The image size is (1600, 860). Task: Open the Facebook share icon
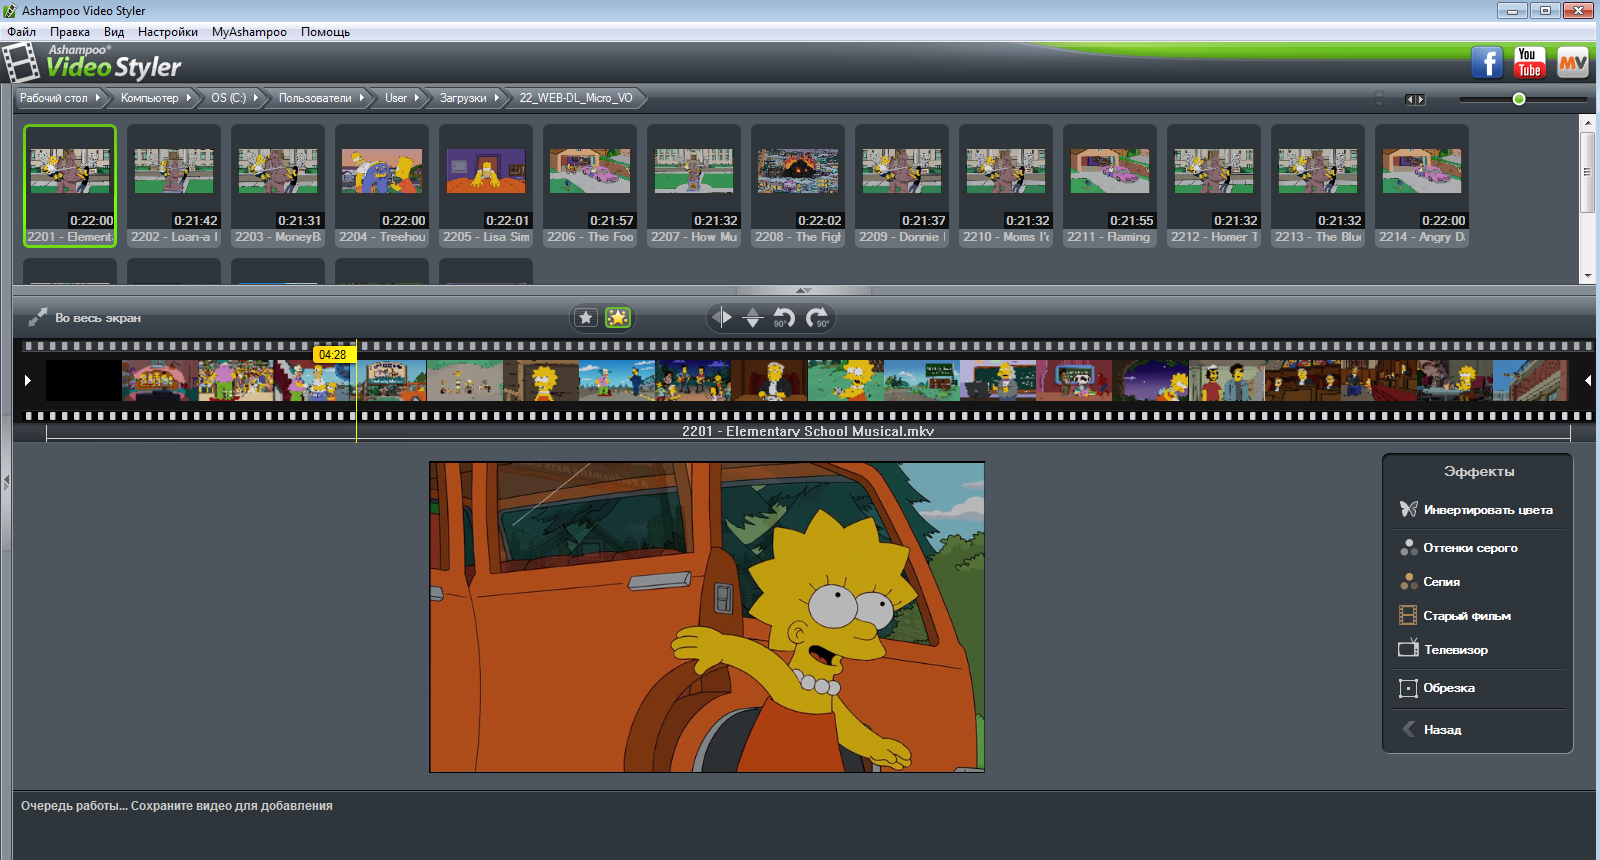1487,63
